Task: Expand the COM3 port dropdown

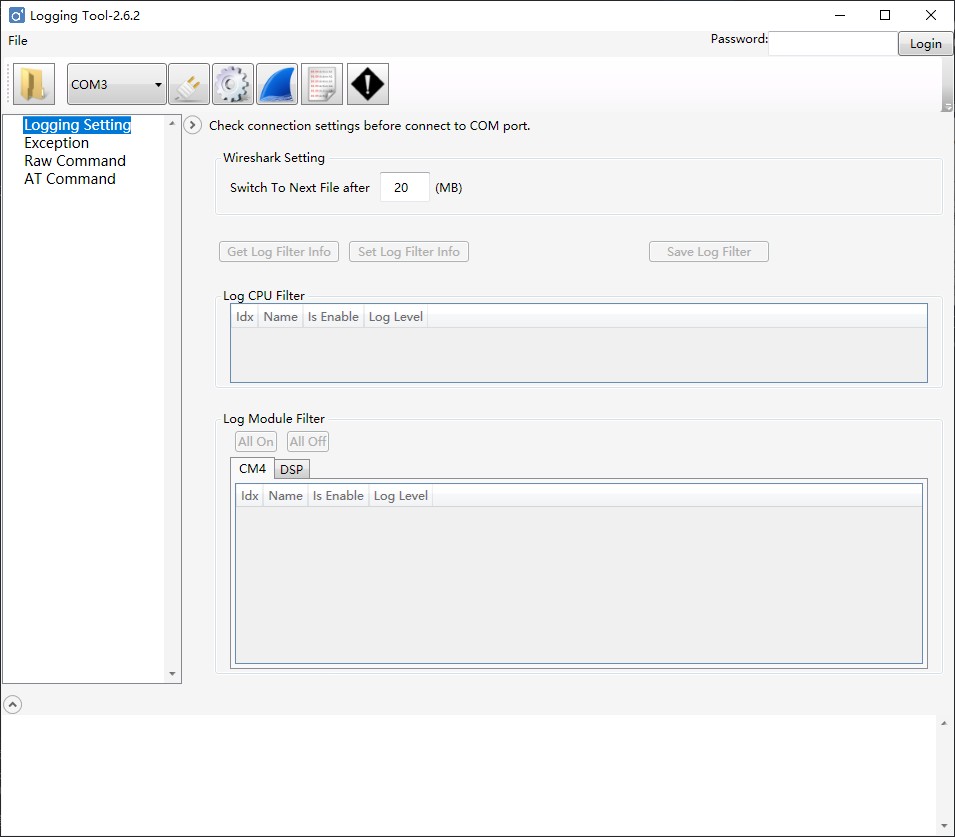Action: click(116, 85)
